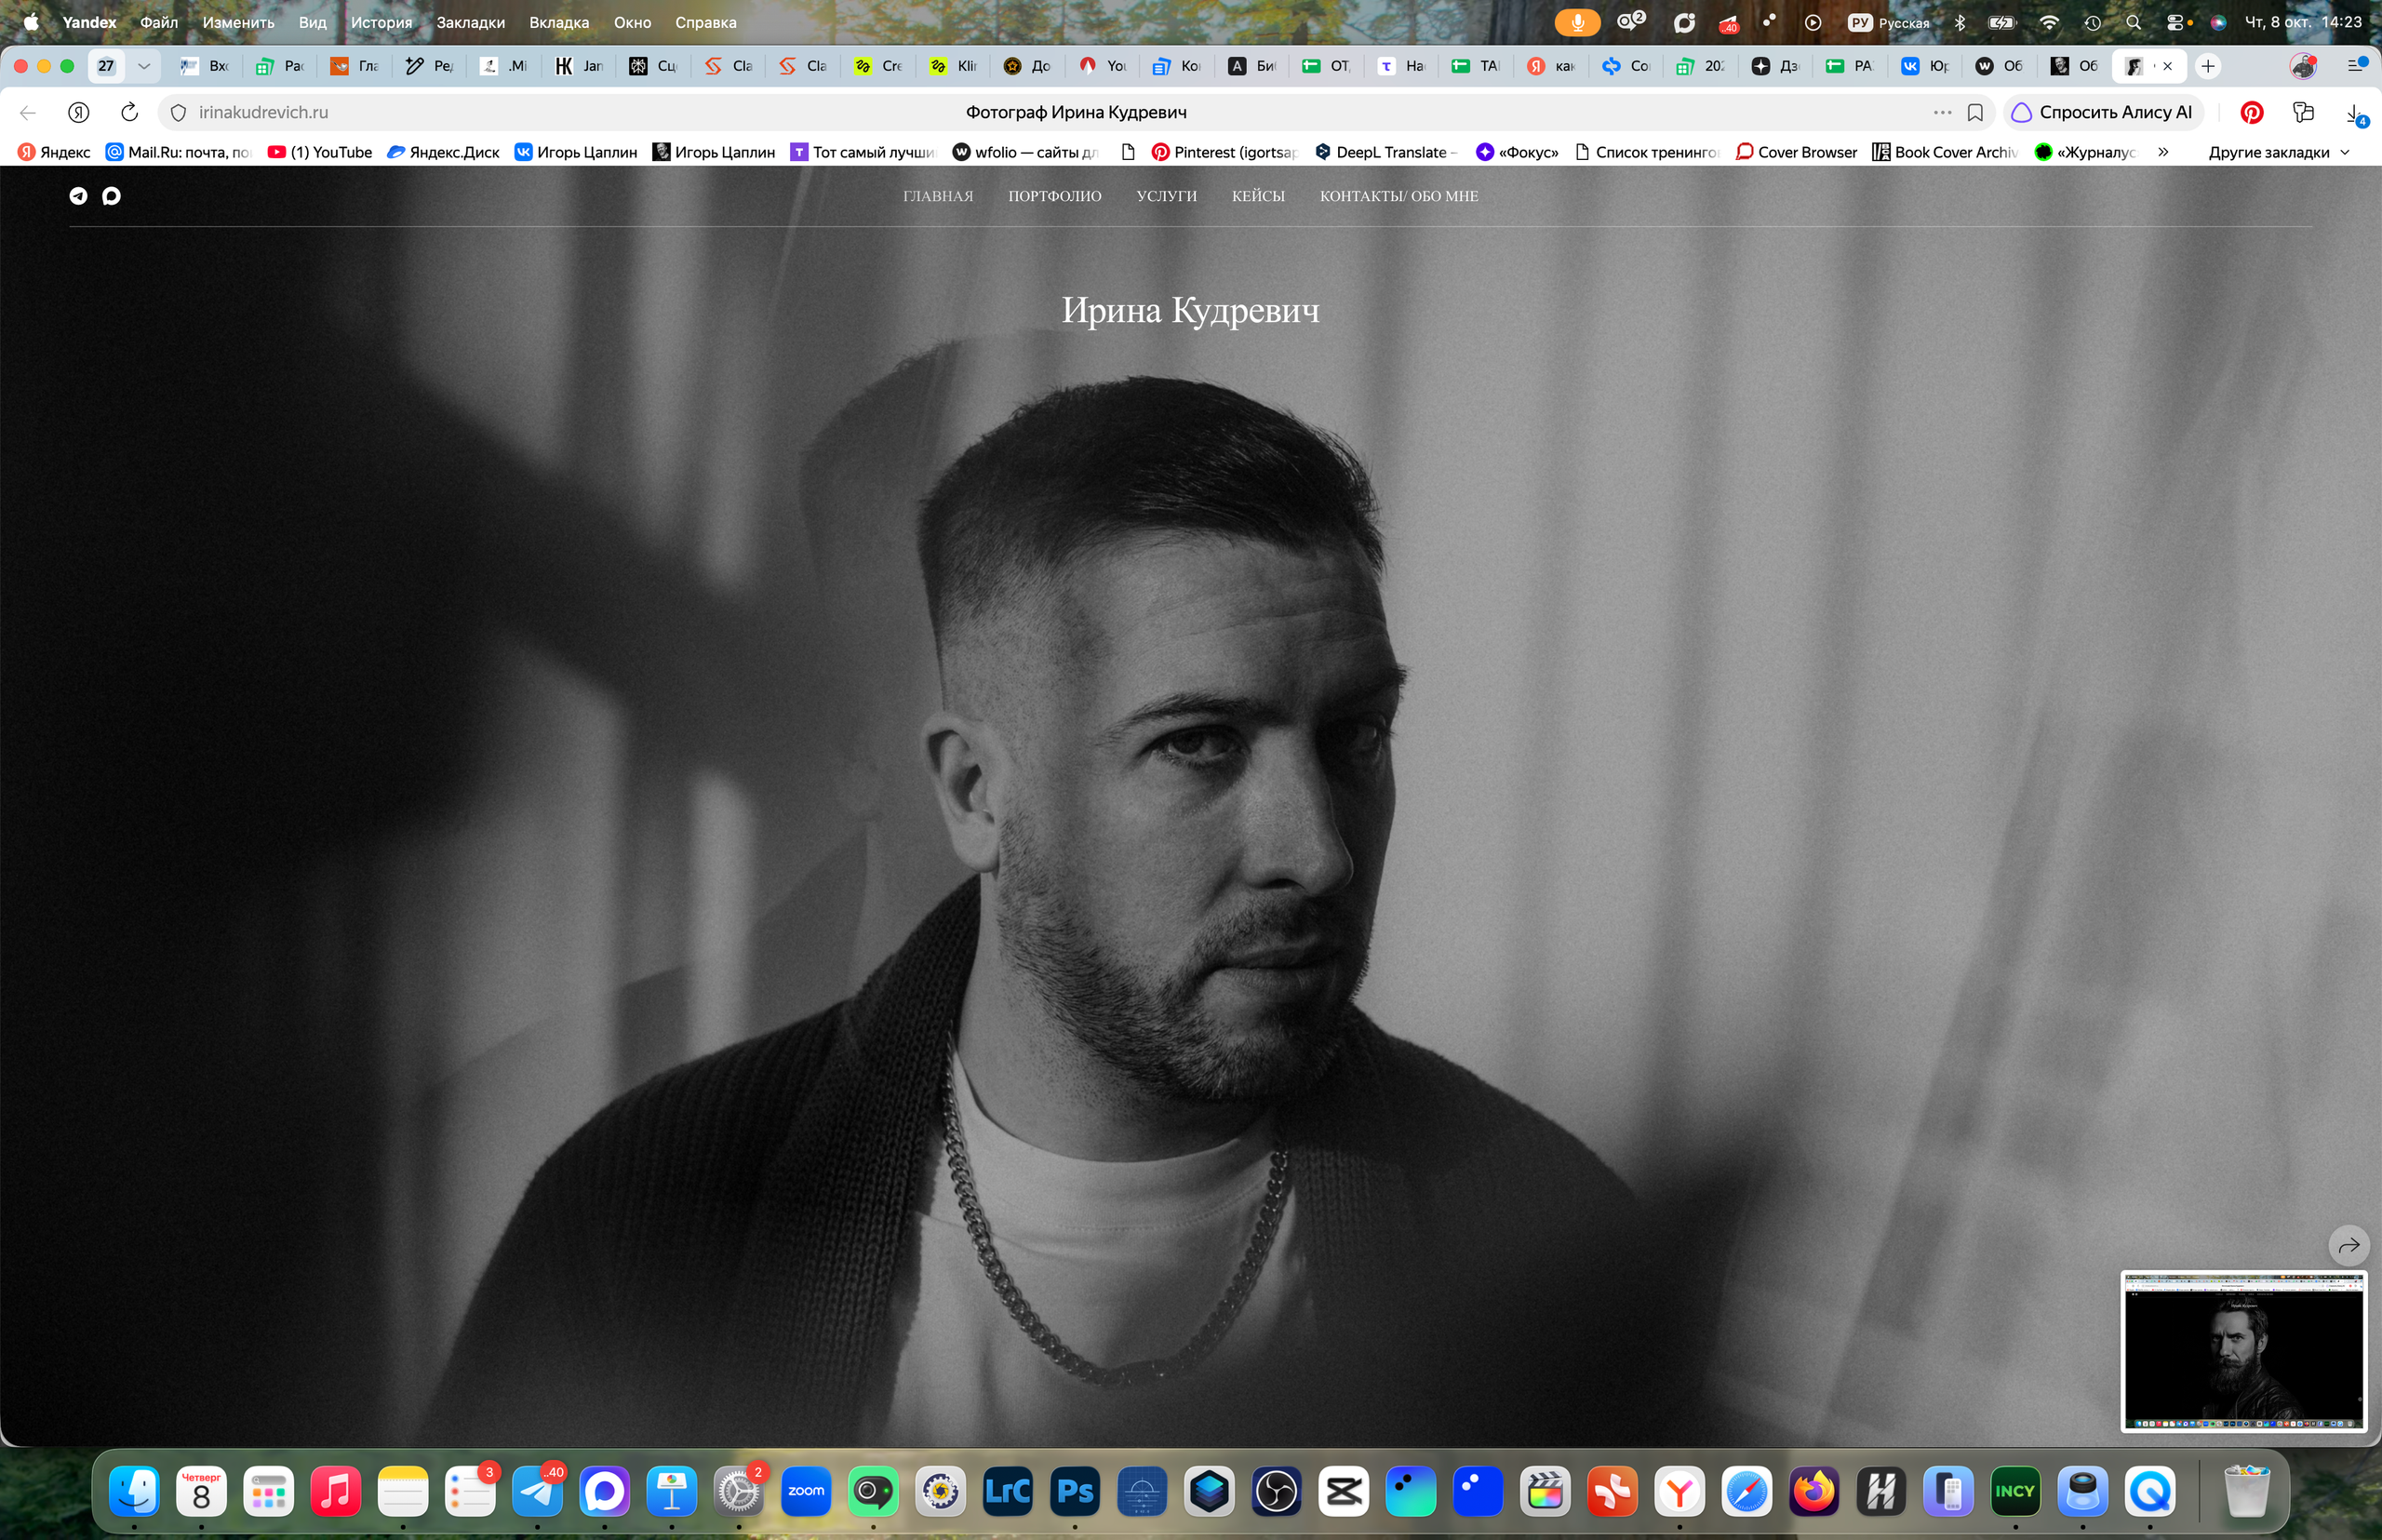Open the История menu
The height and width of the screenshot is (1540, 2382).
[x=381, y=22]
